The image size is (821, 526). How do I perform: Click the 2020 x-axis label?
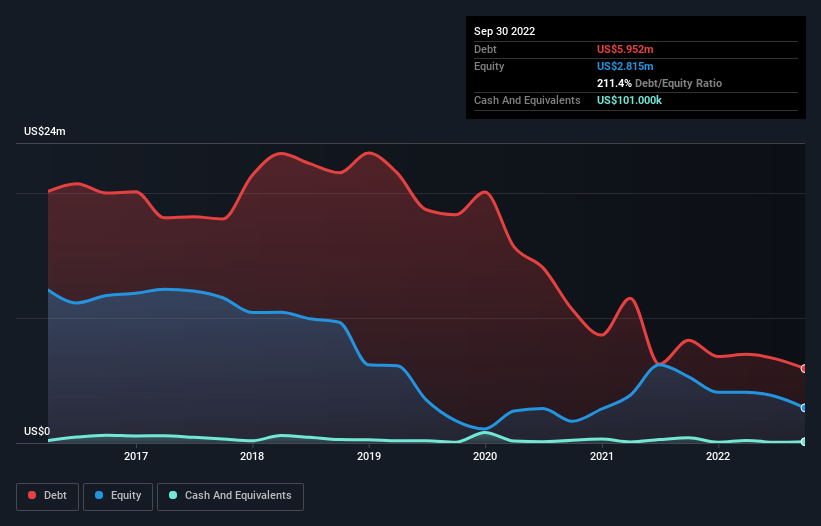tap(485, 456)
